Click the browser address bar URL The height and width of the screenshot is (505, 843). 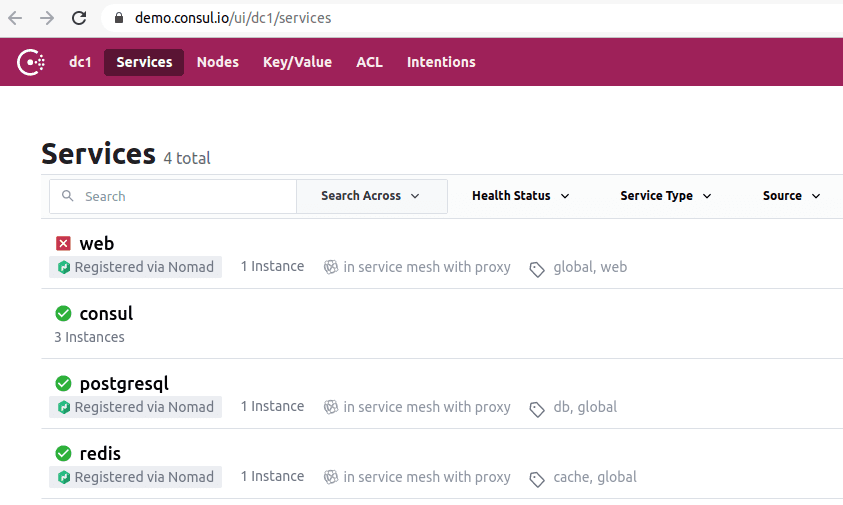[233, 18]
